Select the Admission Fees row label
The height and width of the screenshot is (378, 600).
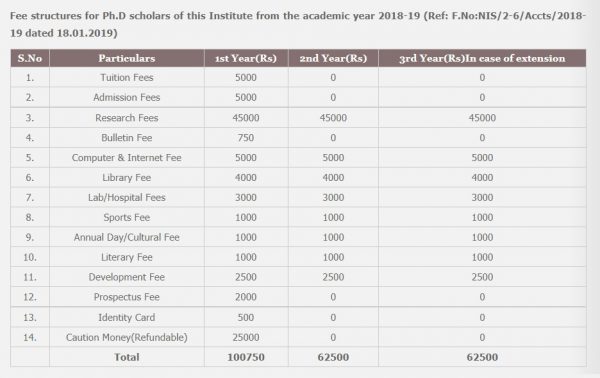(x=127, y=98)
